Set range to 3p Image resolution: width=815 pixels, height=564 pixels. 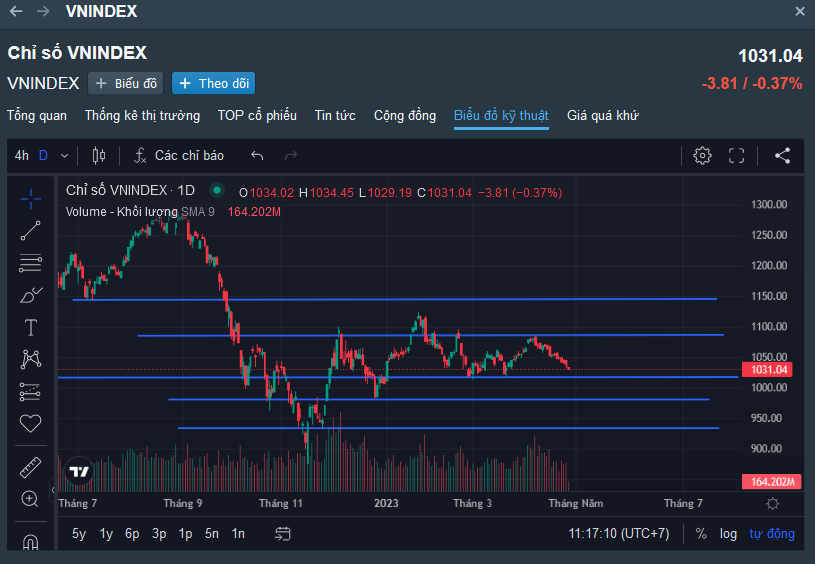coord(159,534)
